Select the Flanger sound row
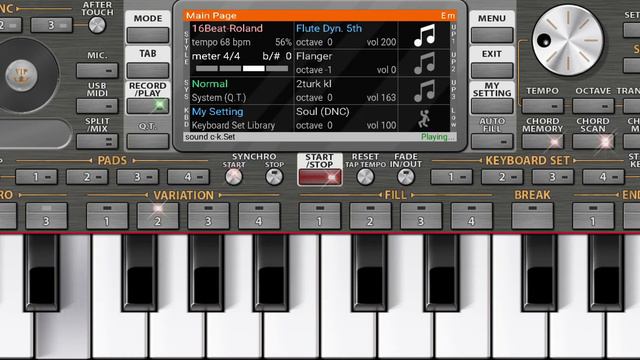The image size is (640, 360). pos(346,63)
